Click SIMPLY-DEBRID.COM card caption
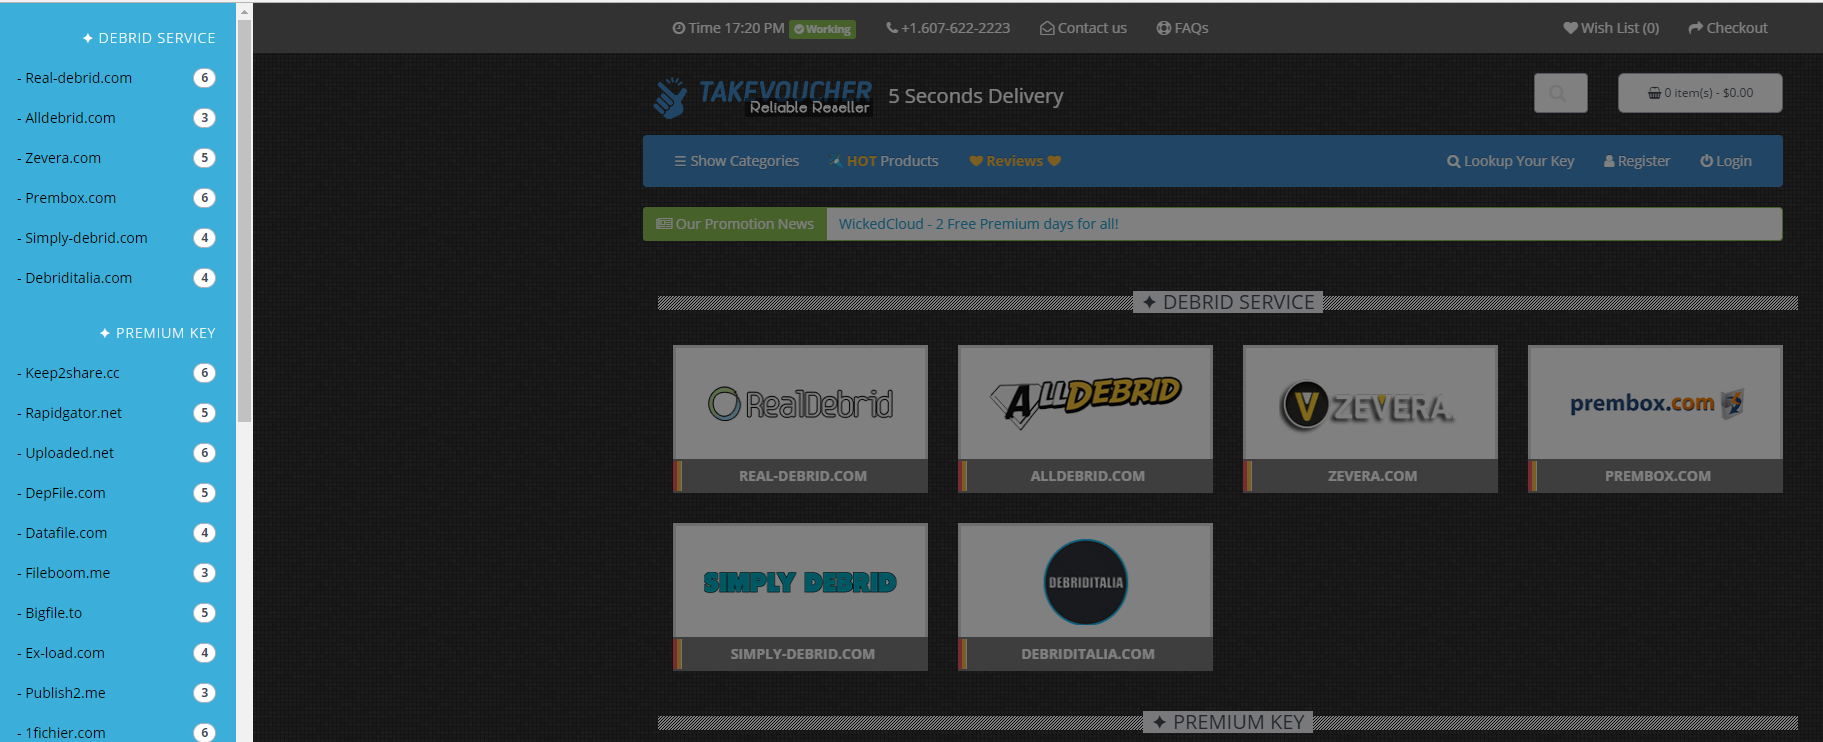1823x742 pixels. (x=803, y=654)
